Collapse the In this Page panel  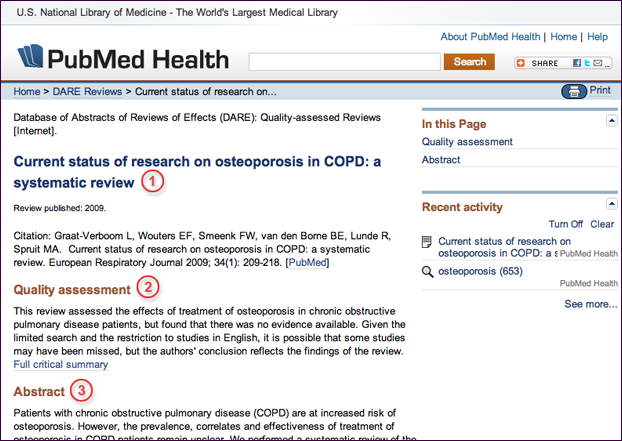612,120
